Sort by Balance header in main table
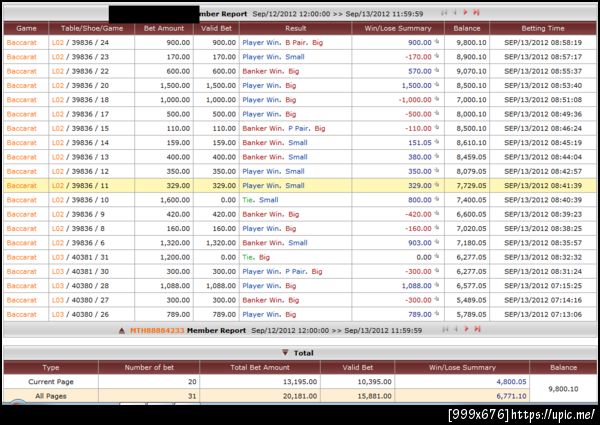600x425 pixels. click(x=466, y=28)
